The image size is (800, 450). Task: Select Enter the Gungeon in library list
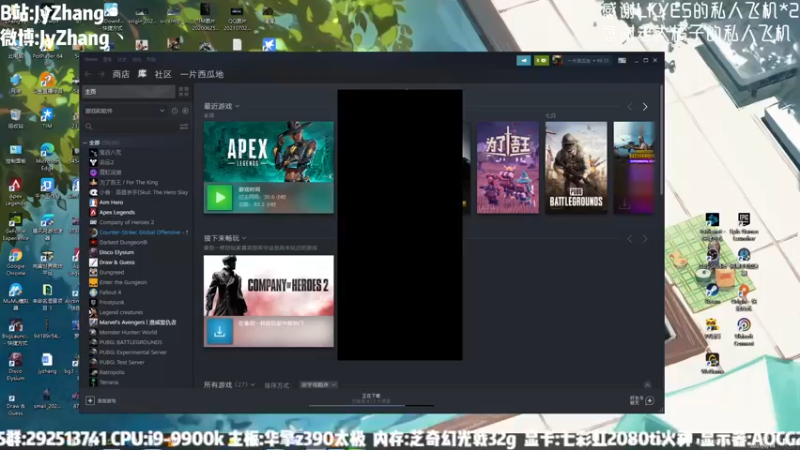click(123, 282)
